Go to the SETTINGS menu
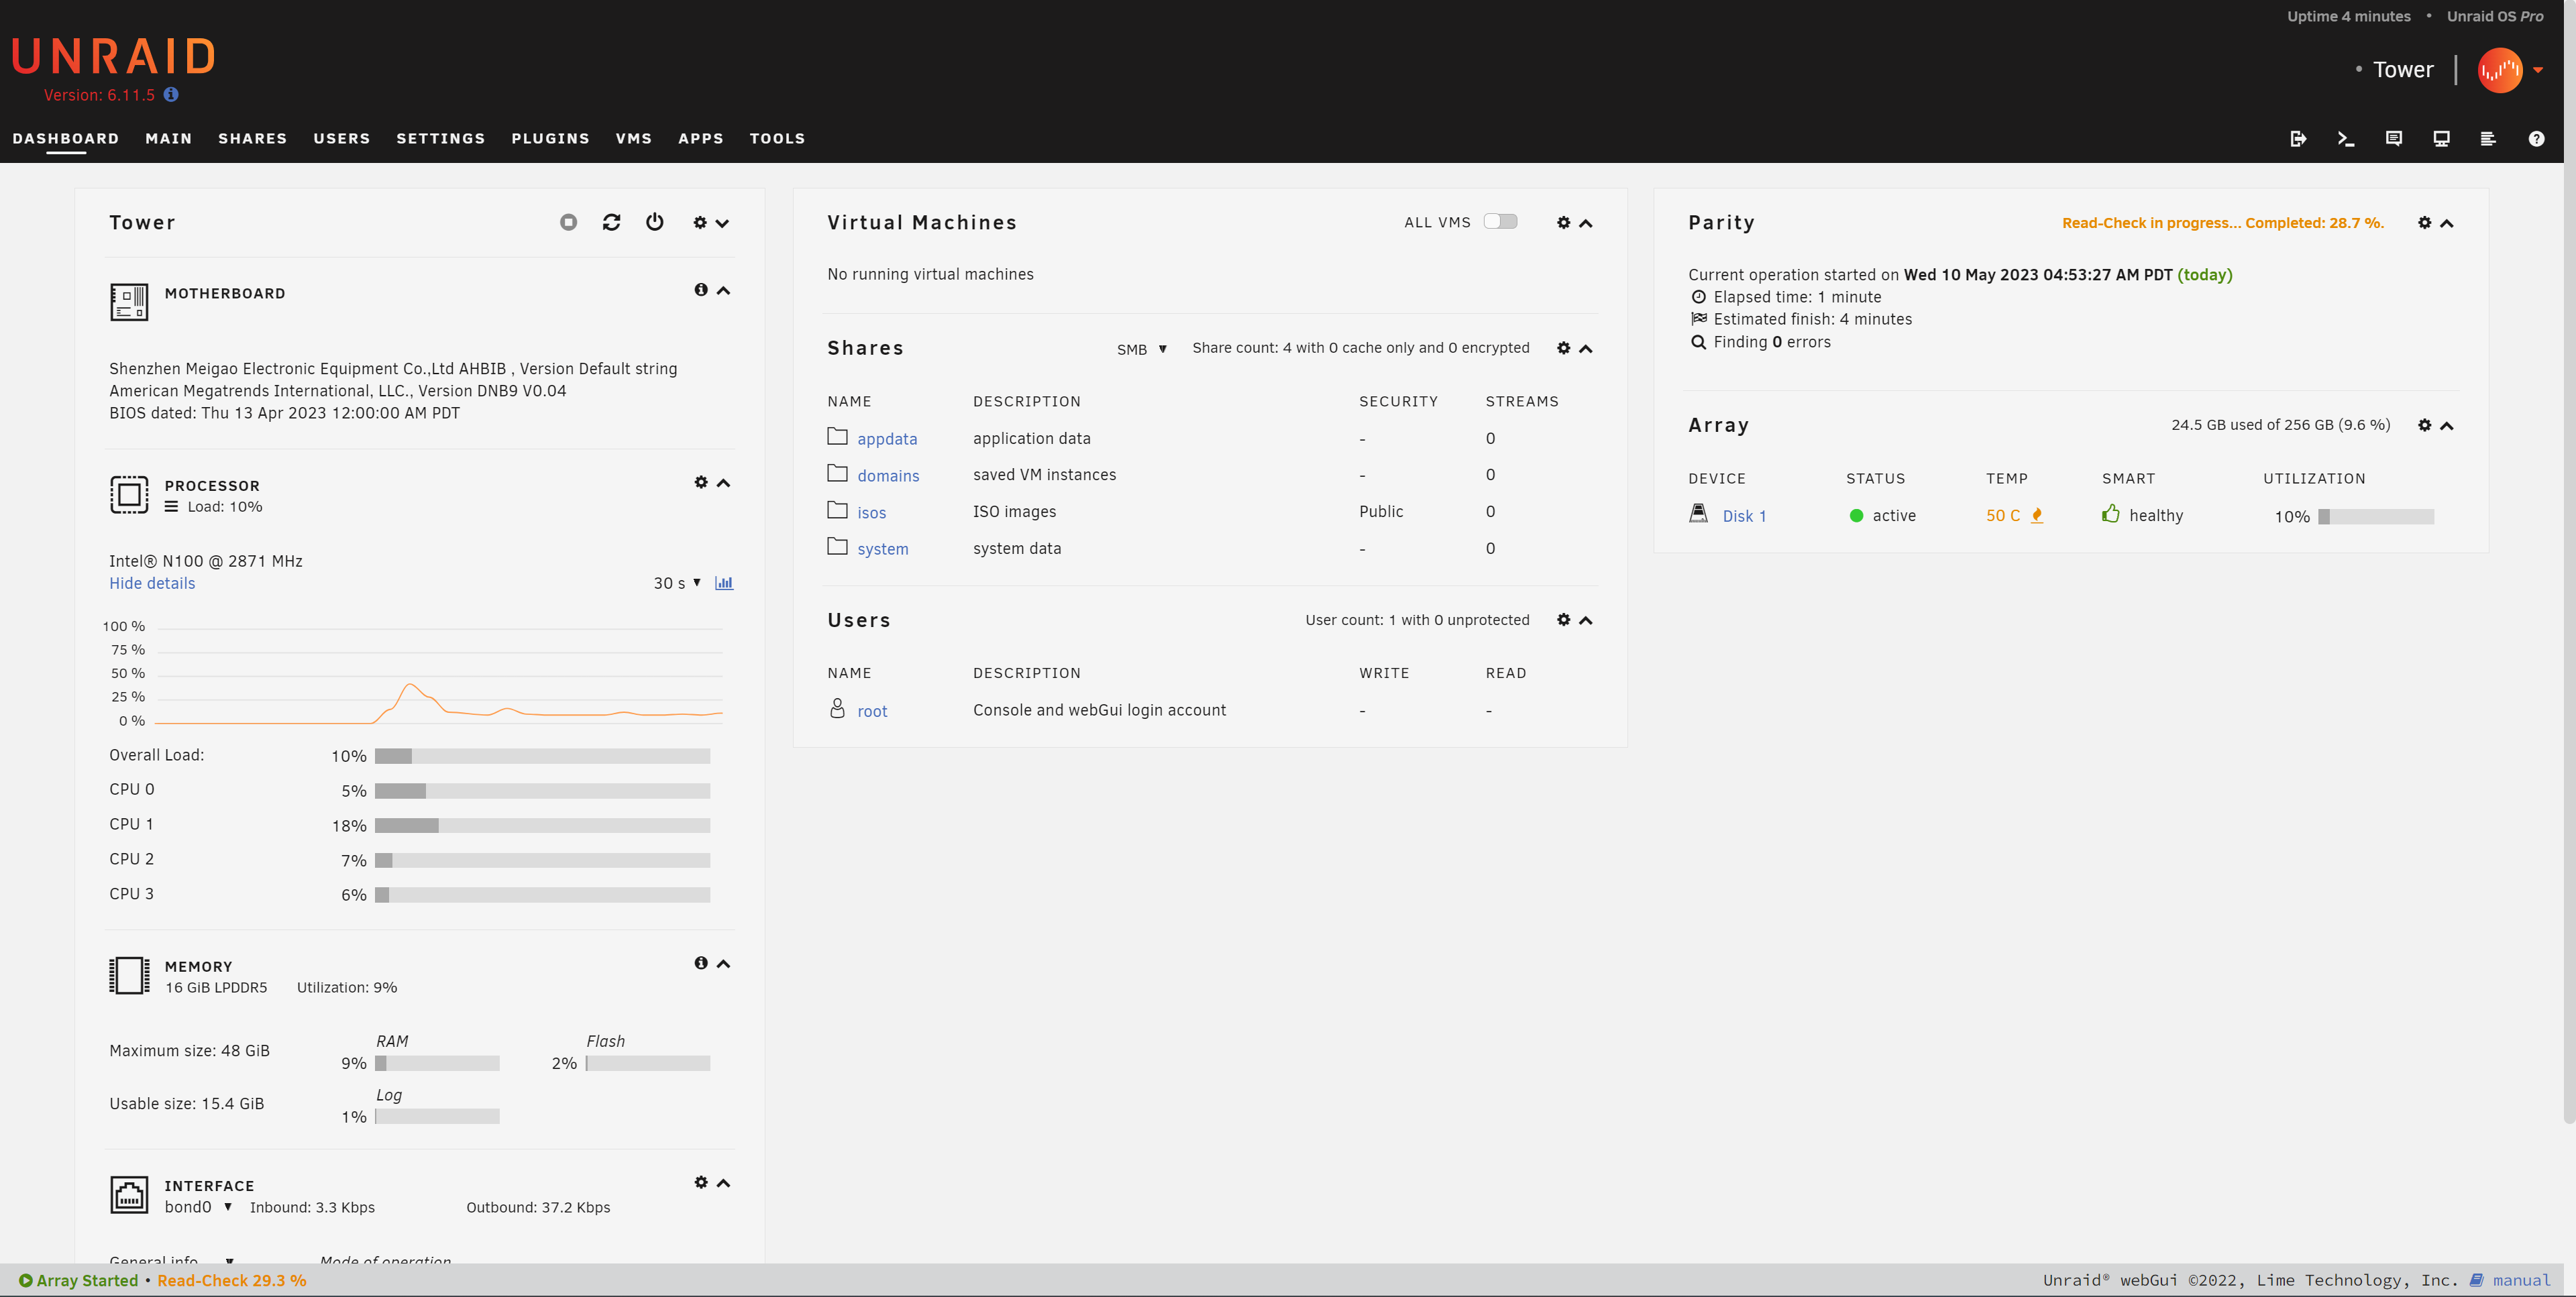This screenshot has width=2576, height=1297. pyautogui.click(x=440, y=139)
